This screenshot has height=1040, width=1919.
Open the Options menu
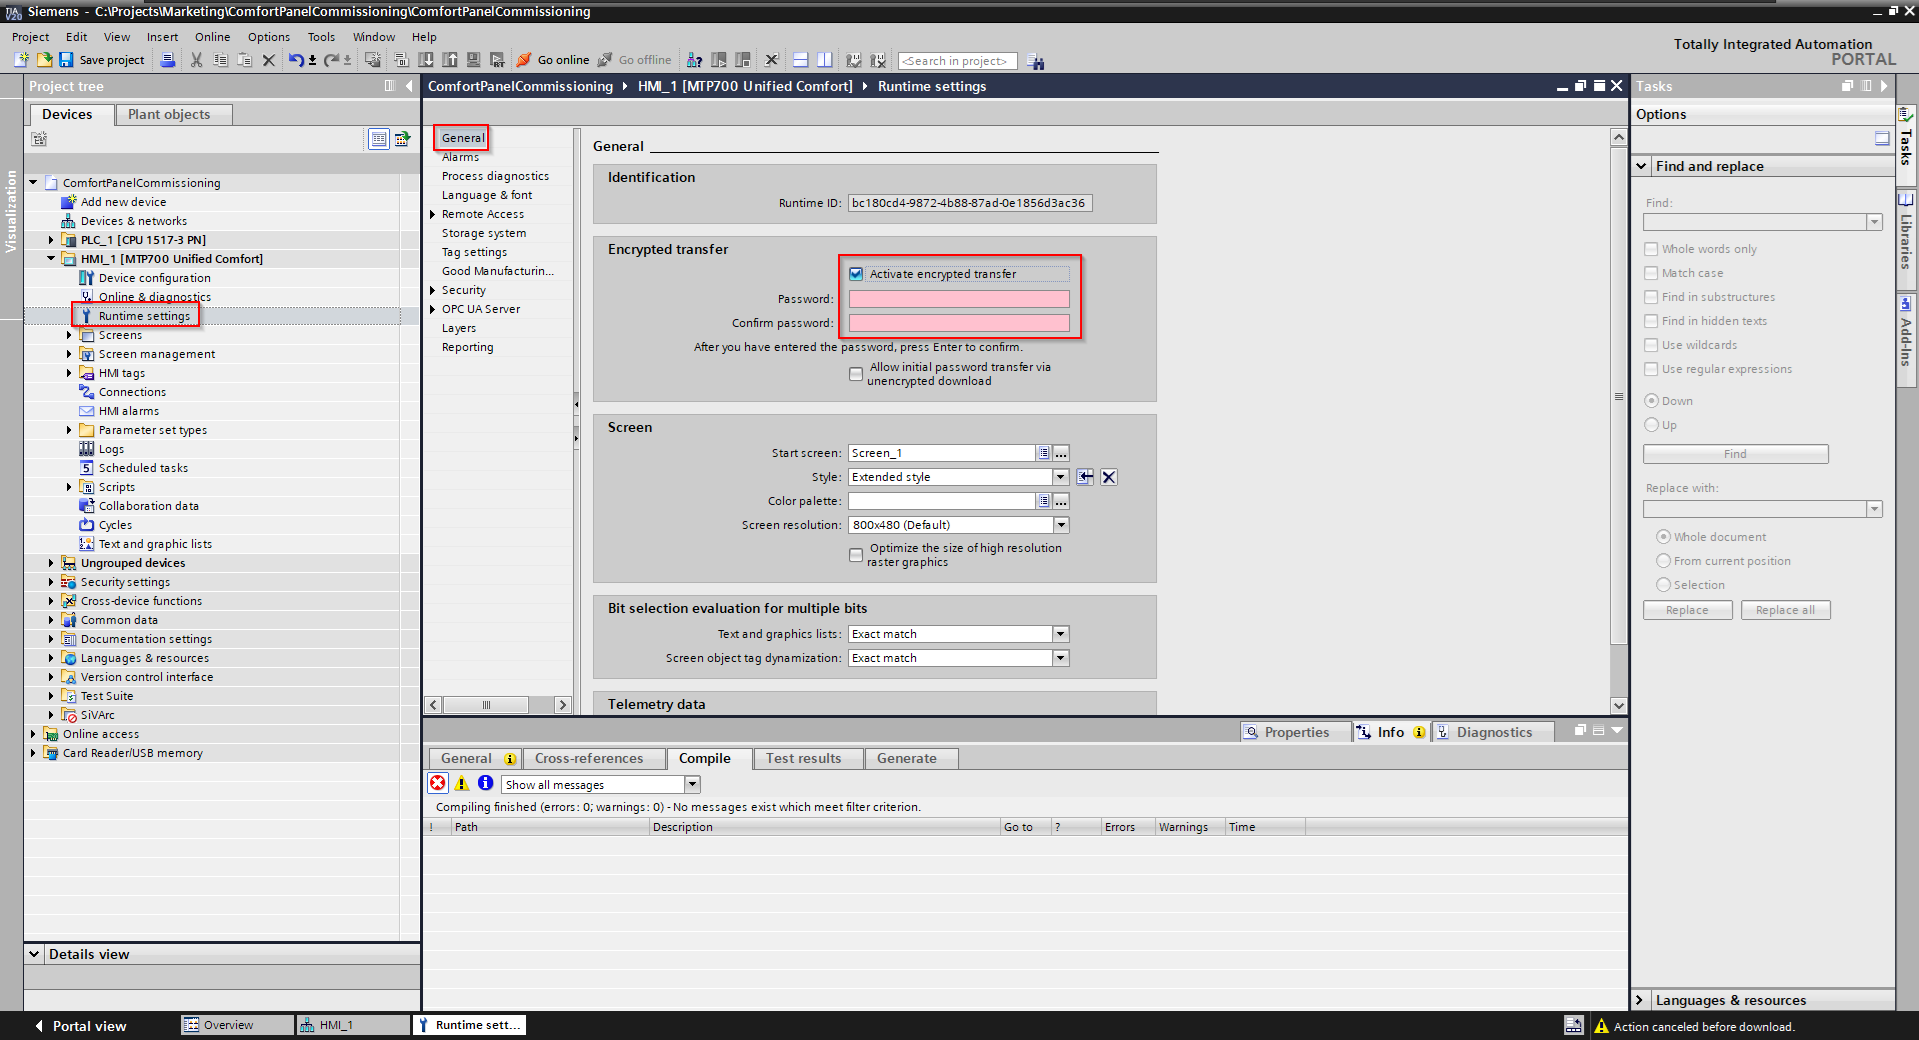[269, 37]
